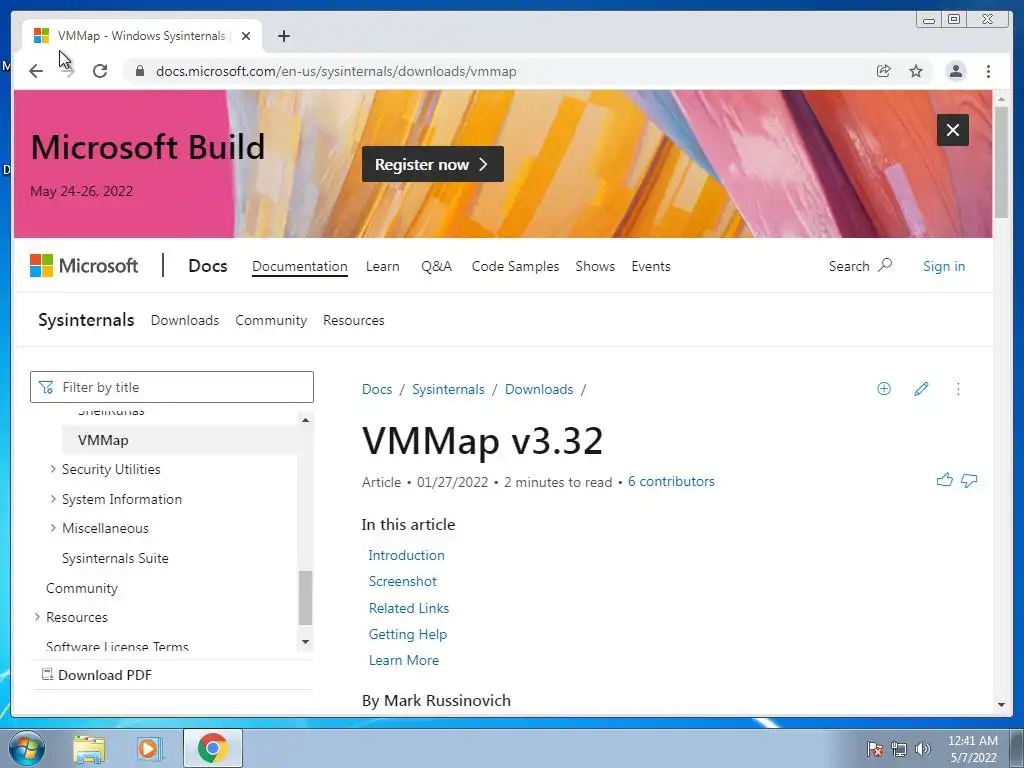Click the sidebar scrollbar thumb

pos(305,598)
